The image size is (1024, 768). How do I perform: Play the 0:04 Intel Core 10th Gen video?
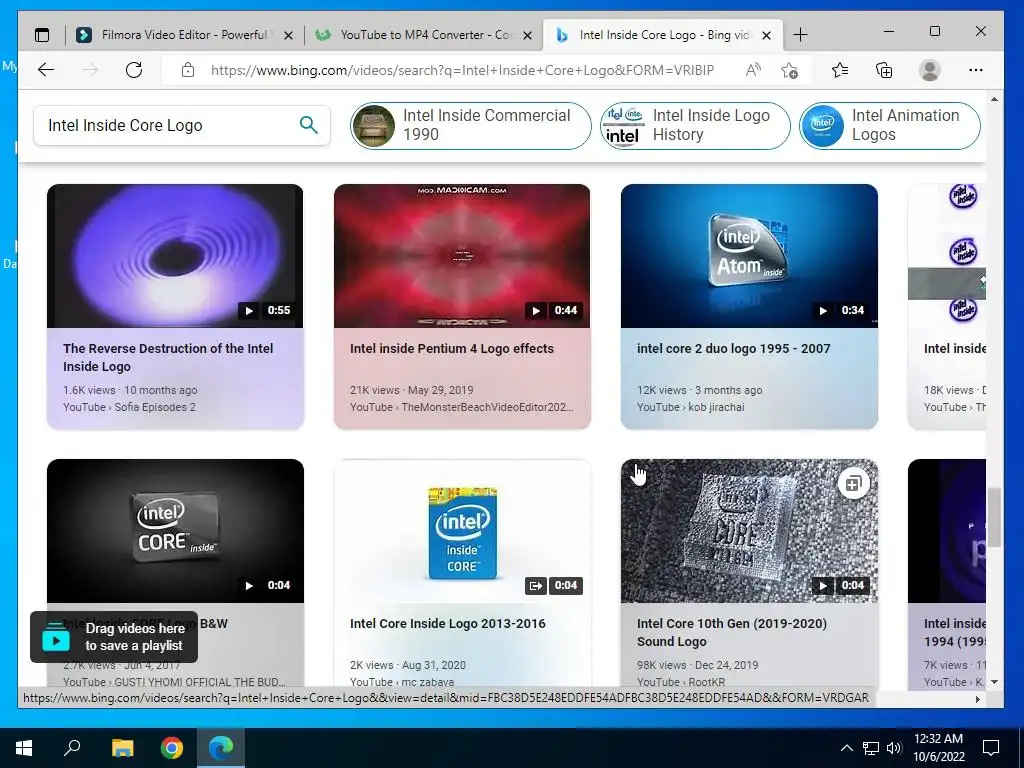(x=823, y=585)
